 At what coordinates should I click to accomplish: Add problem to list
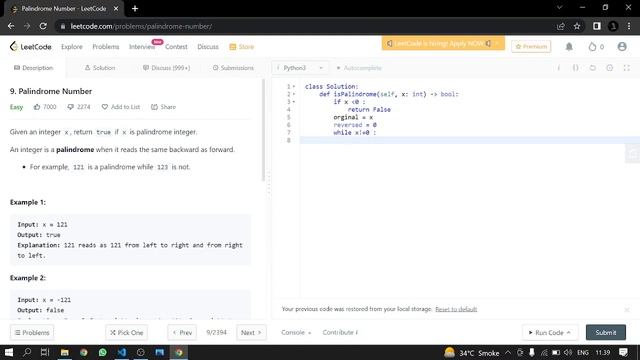click(121, 107)
